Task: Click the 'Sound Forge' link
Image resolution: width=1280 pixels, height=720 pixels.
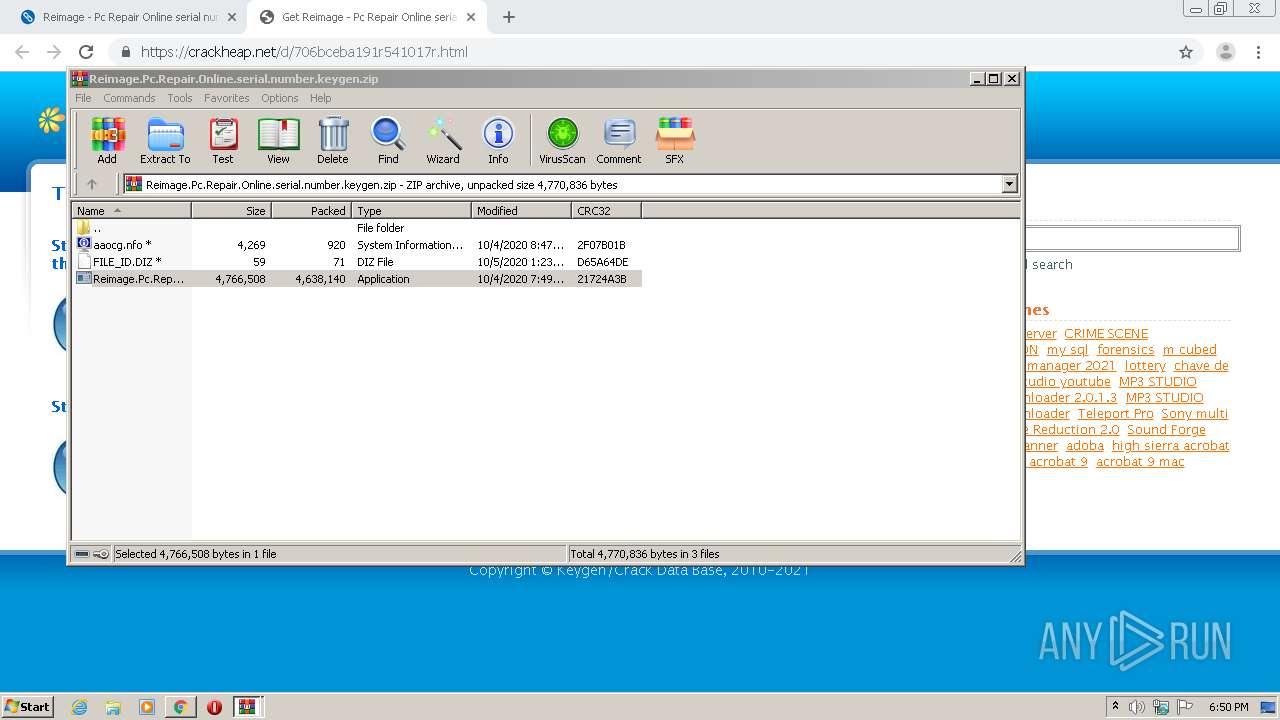Action: [x=1166, y=430]
